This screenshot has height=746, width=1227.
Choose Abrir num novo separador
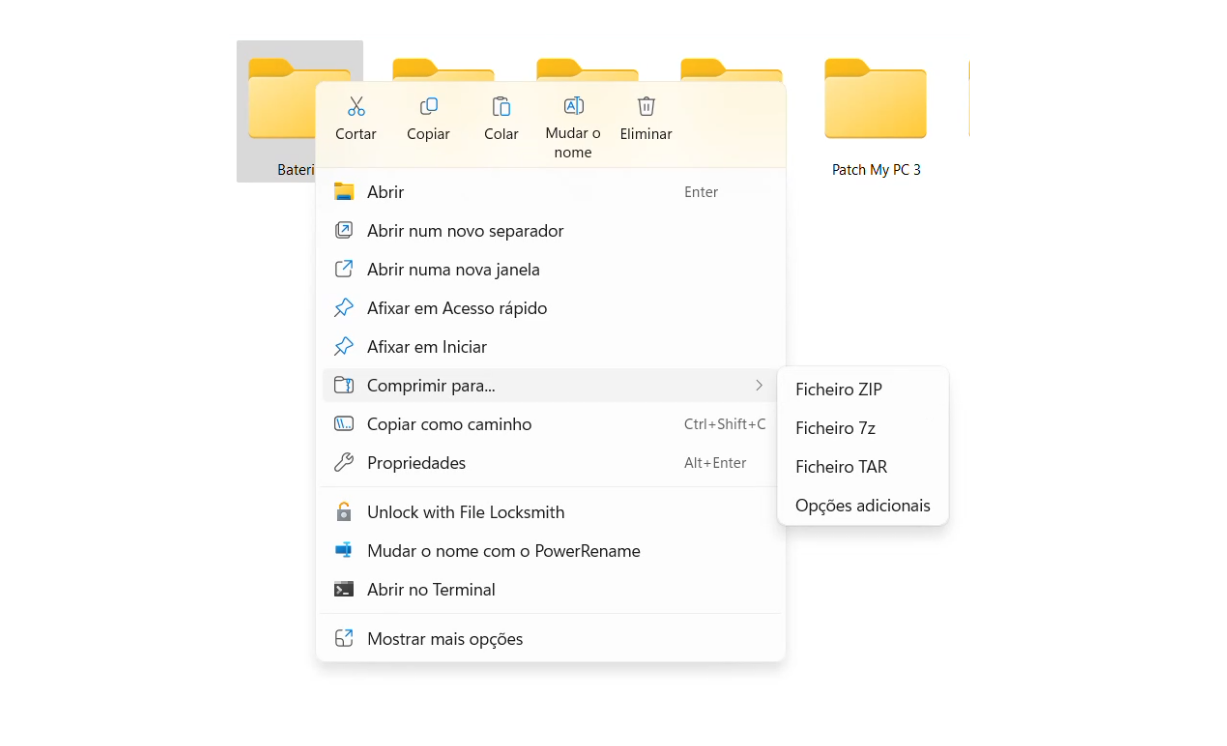[x=465, y=231]
